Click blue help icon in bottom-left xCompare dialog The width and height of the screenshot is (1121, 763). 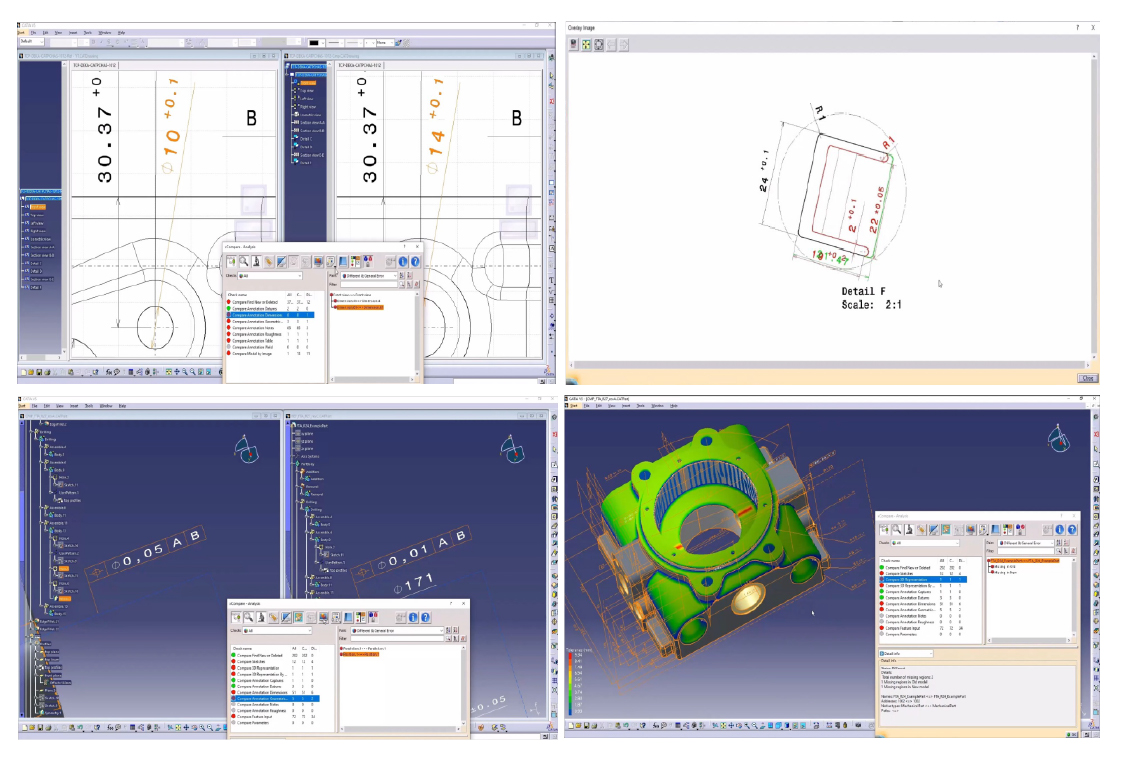[x=425, y=617]
